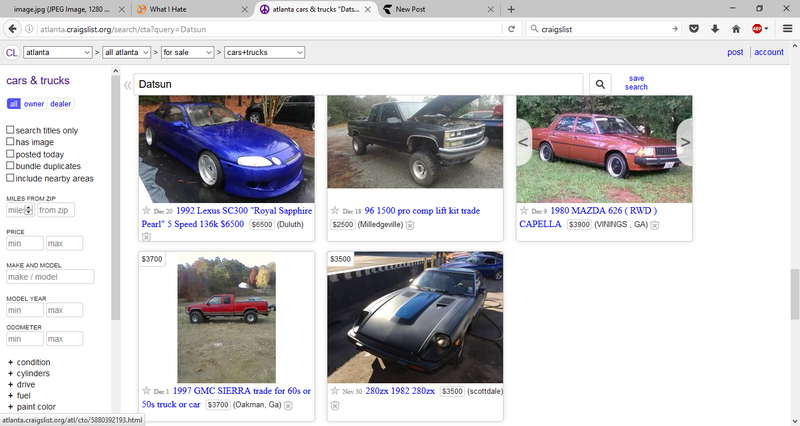Run the search with the magnifier button
The width and height of the screenshot is (800, 426).
[601, 84]
